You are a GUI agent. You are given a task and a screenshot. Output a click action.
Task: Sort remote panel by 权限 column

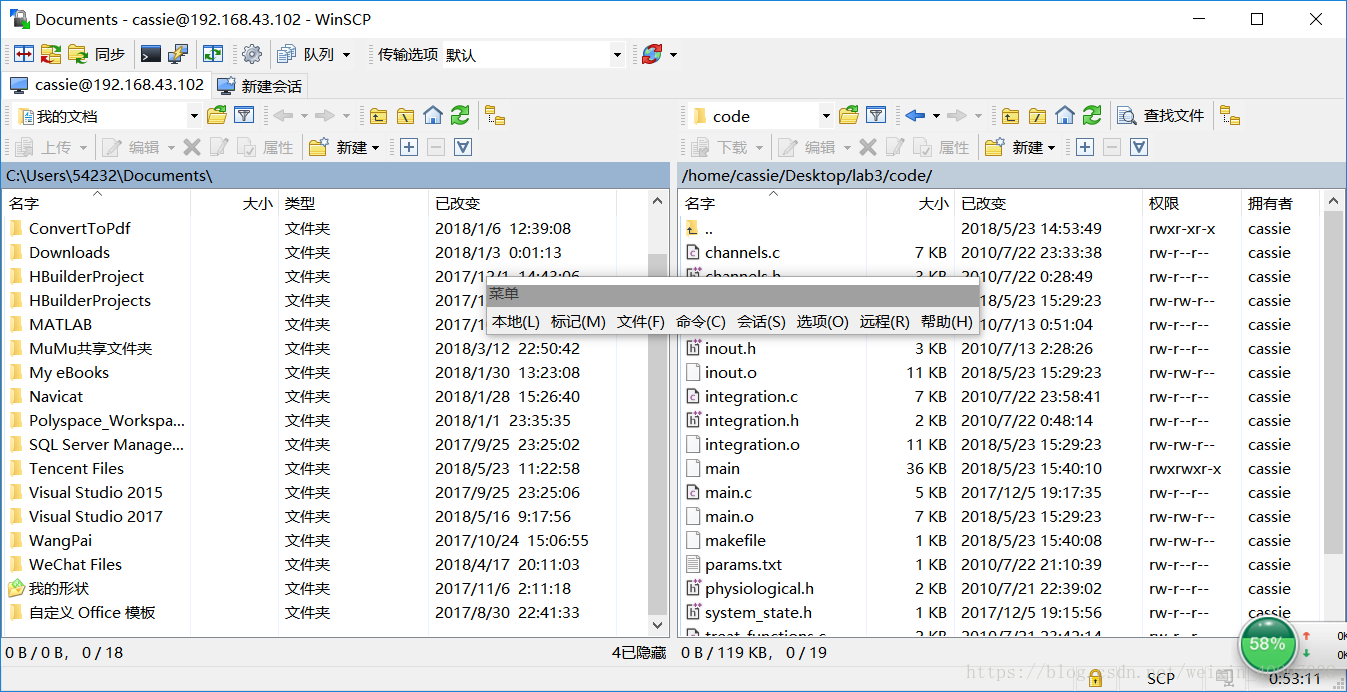click(x=1191, y=203)
